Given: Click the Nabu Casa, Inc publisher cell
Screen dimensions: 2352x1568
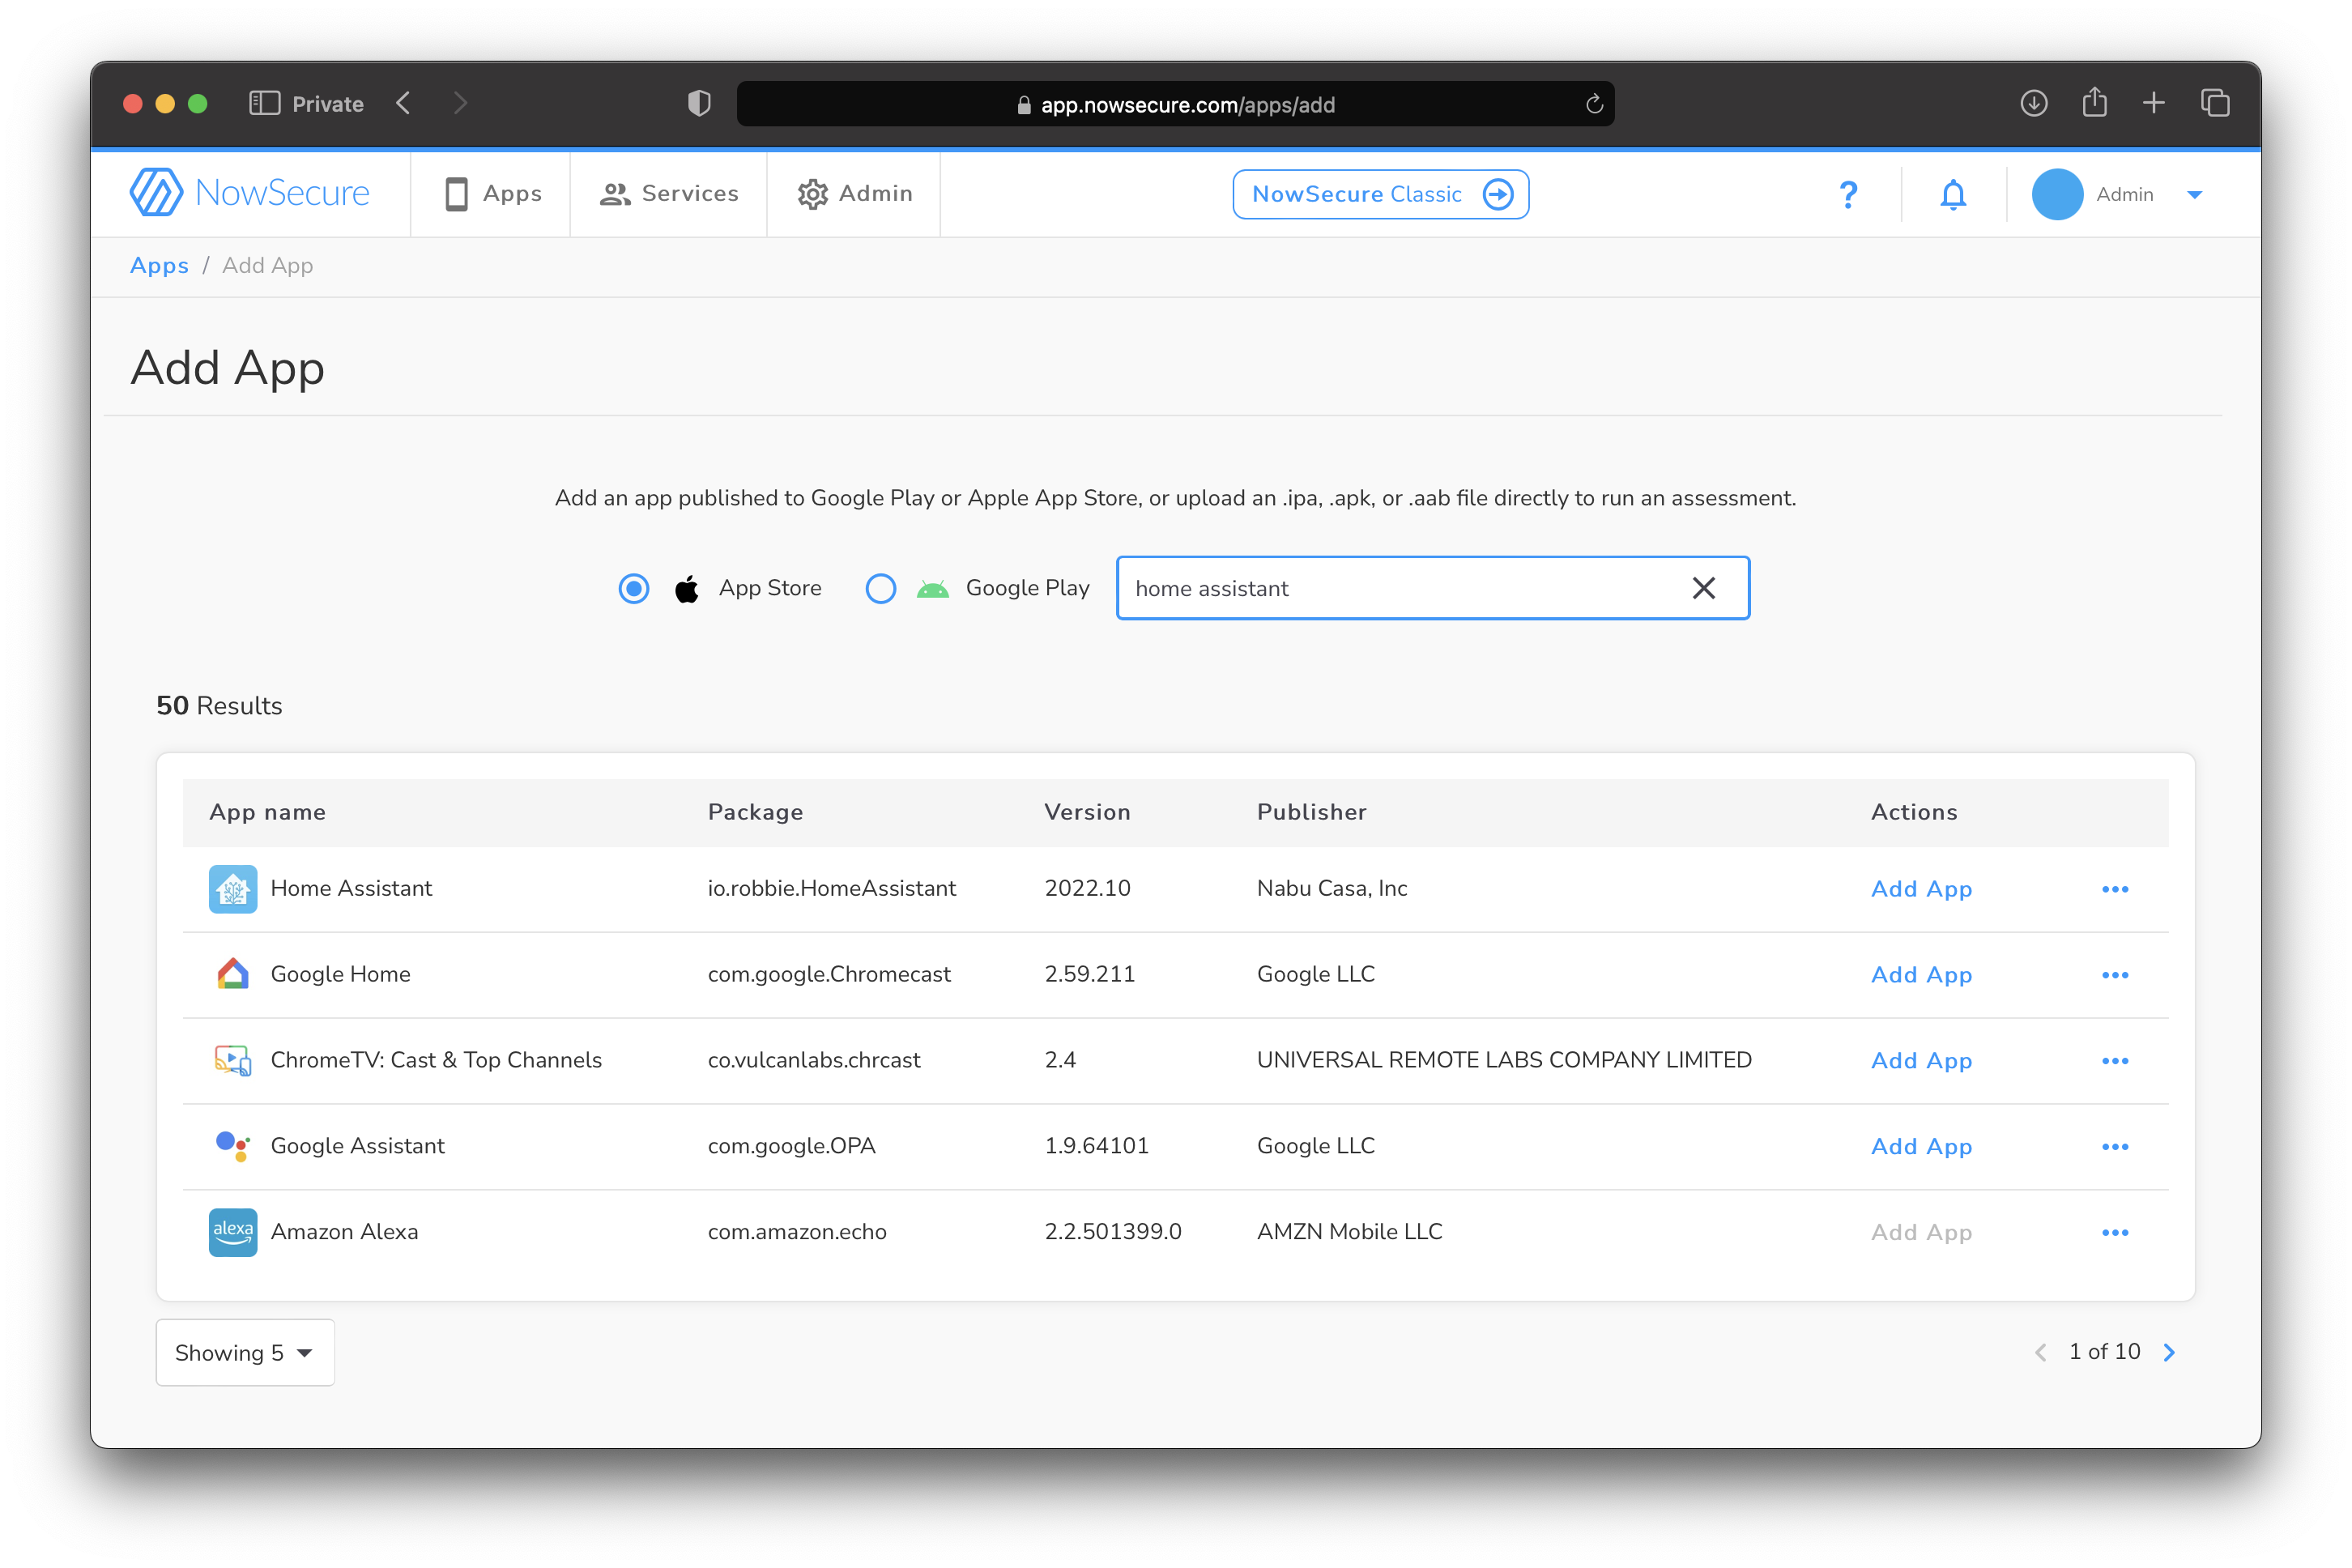Looking at the screenshot, I should pyautogui.click(x=1332, y=888).
